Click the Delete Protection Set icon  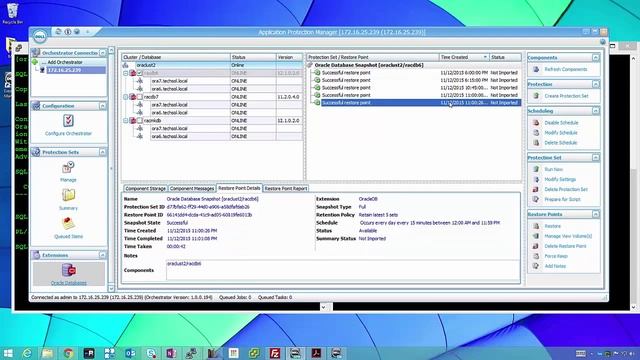pyautogui.click(x=536, y=189)
